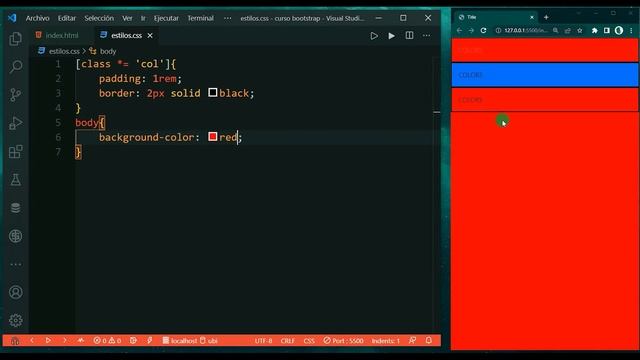This screenshot has width=640, height=360.
Task: Reload the browser page
Action: click(x=483, y=30)
